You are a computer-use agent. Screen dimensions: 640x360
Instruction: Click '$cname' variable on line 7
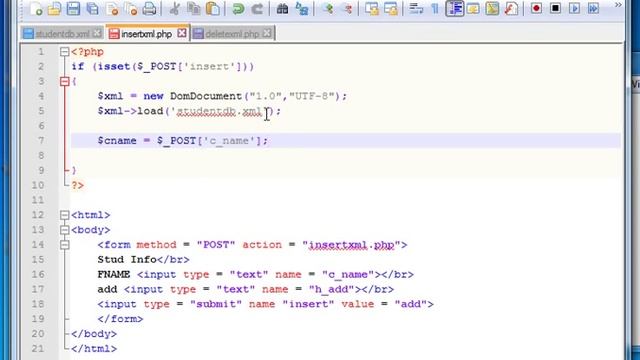click(x=117, y=141)
